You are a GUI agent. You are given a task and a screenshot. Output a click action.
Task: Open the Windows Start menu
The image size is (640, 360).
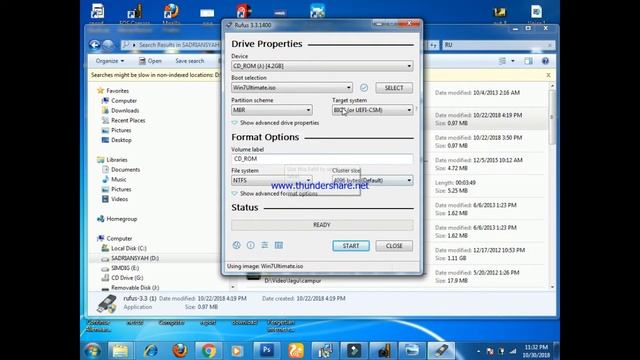(x=93, y=351)
